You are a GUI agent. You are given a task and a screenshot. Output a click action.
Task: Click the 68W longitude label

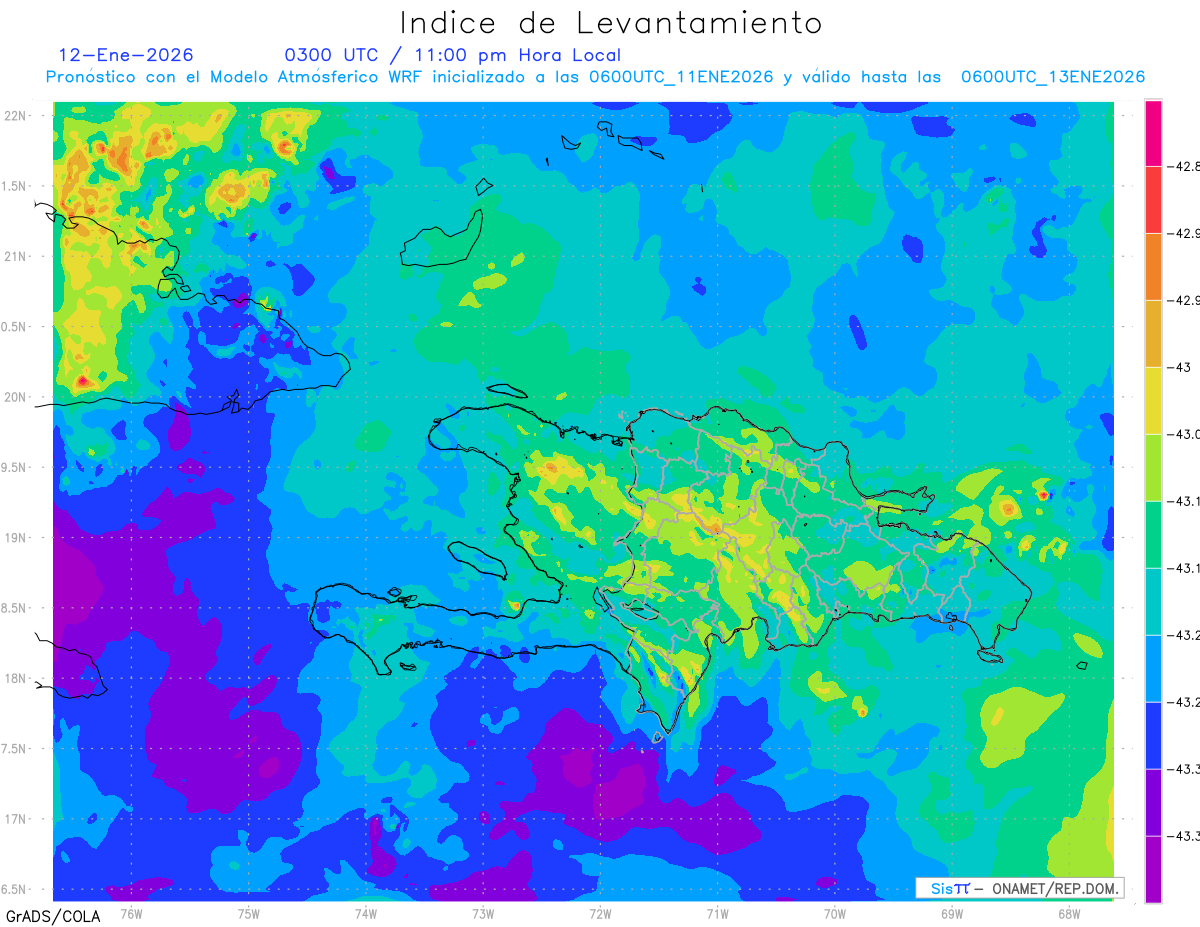tap(1069, 913)
